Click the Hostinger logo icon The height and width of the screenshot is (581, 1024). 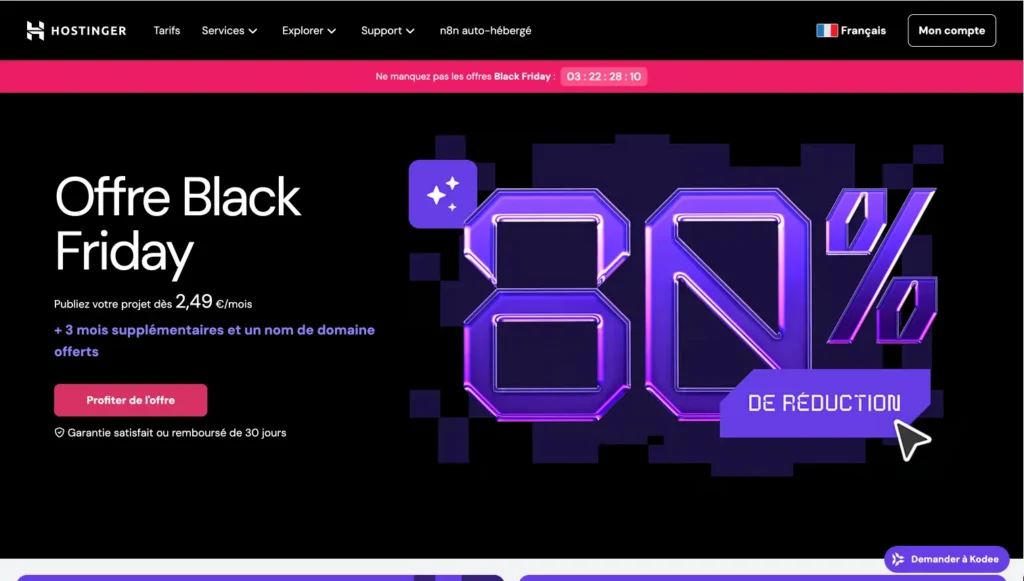(35, 31)
